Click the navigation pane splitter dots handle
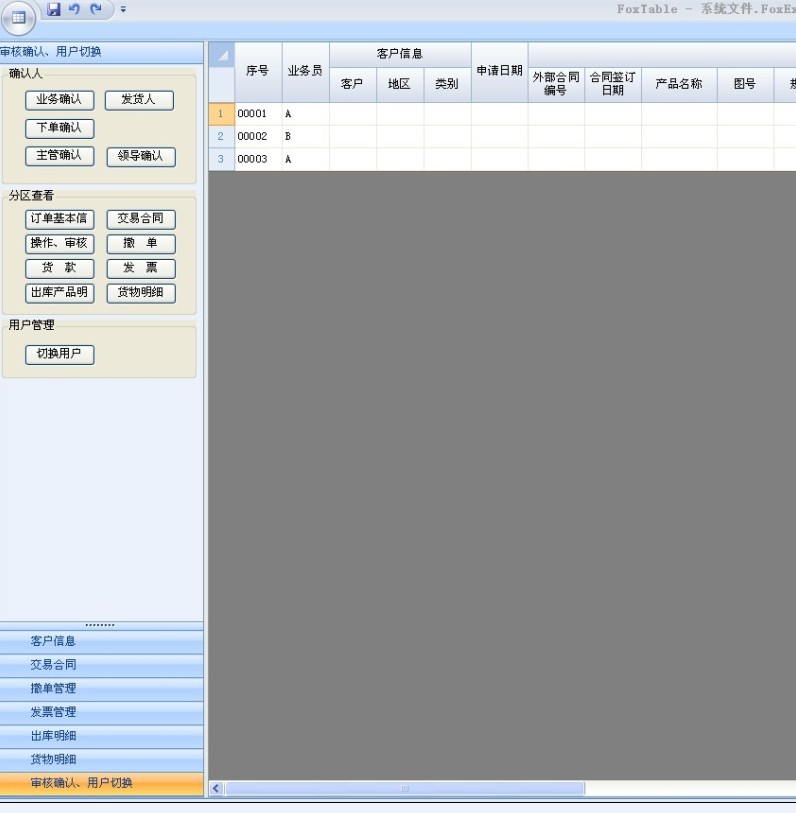 (x=100, y=625)
